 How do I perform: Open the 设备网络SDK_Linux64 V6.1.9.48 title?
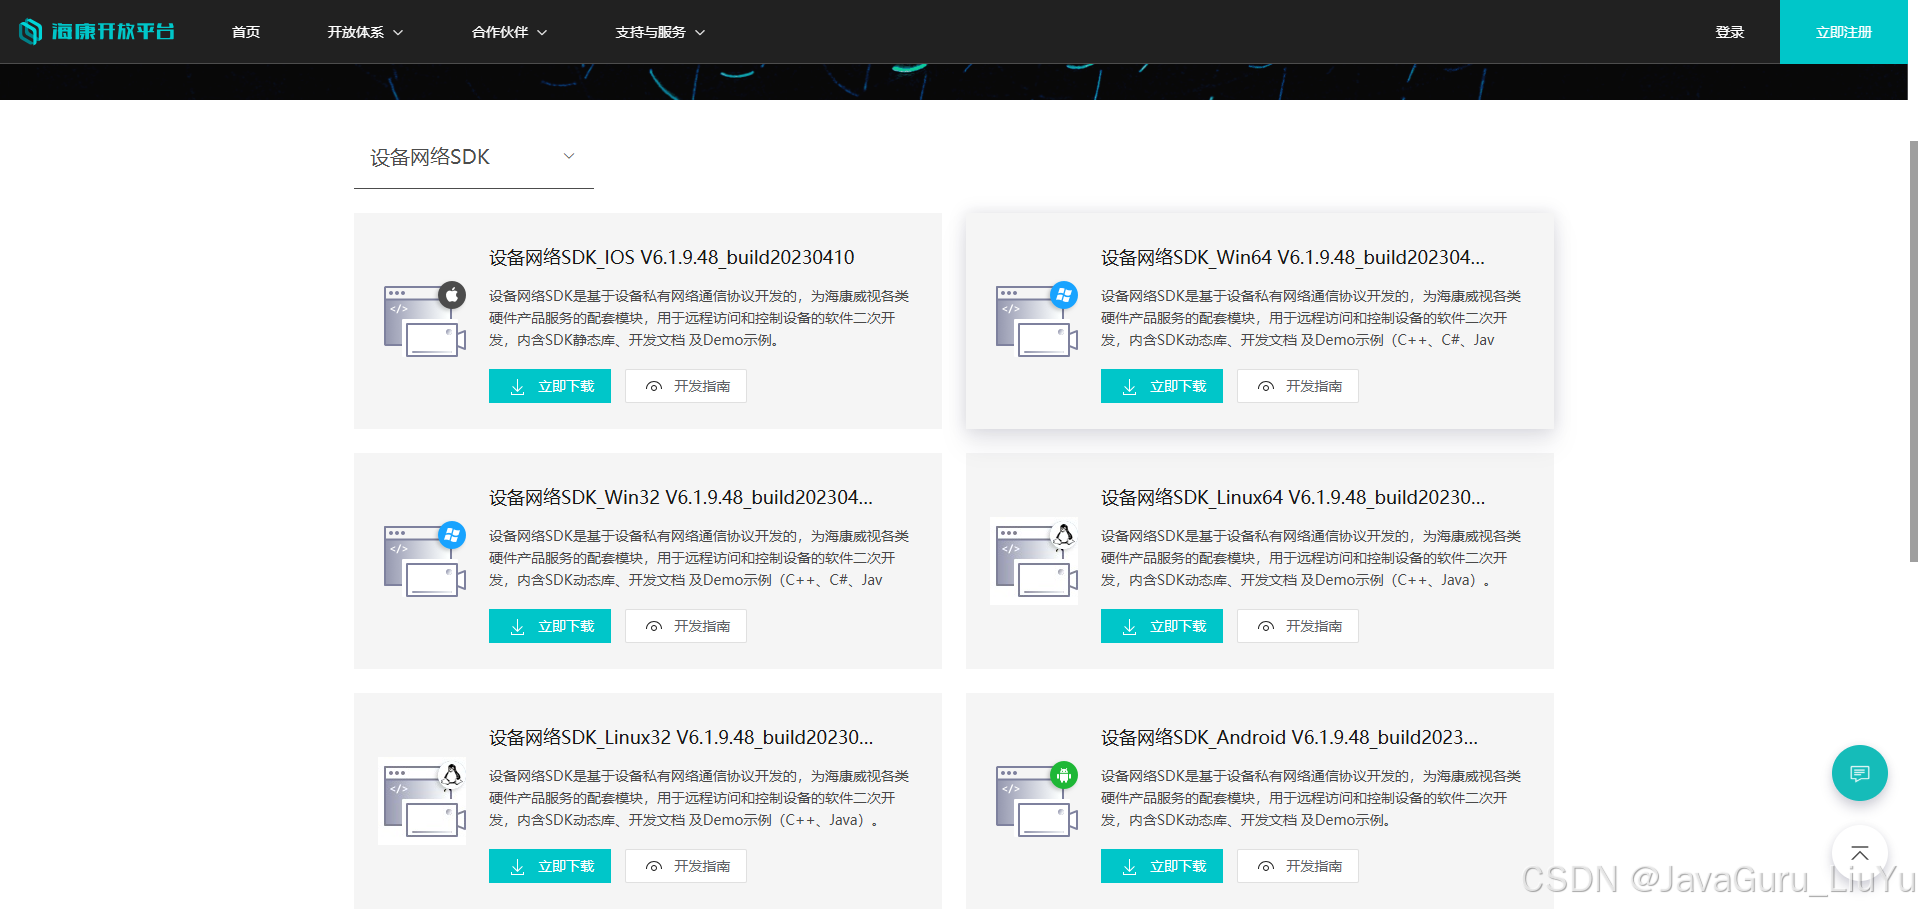click(1293, 497)
